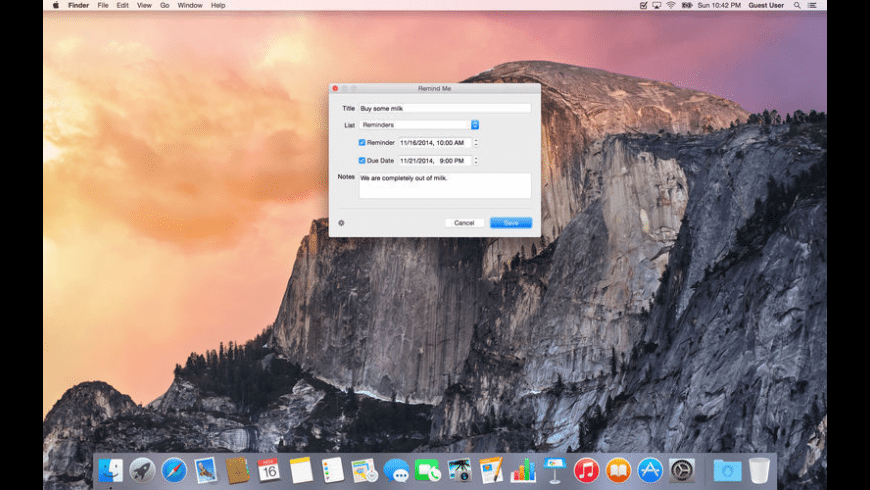Open Spotlight search magnifier icon
The width and height of the screenshot is (870, 490).
click(797, 5)
